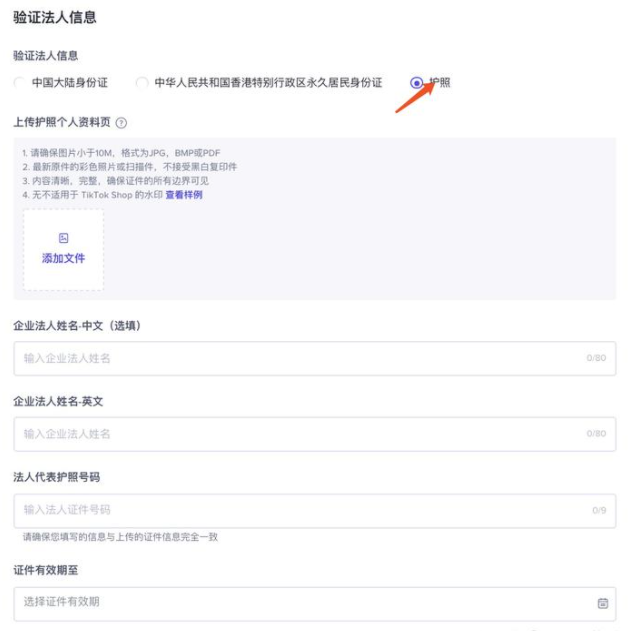Screen dimensions: 631x631
Task: Open the 选择证件有效期 date picker field
Action: click(315, 603)
